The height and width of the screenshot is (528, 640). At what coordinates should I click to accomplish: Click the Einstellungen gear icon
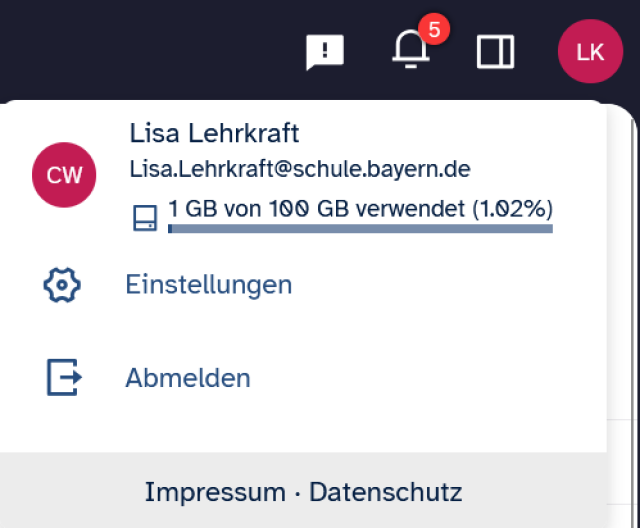pos(62,285)
